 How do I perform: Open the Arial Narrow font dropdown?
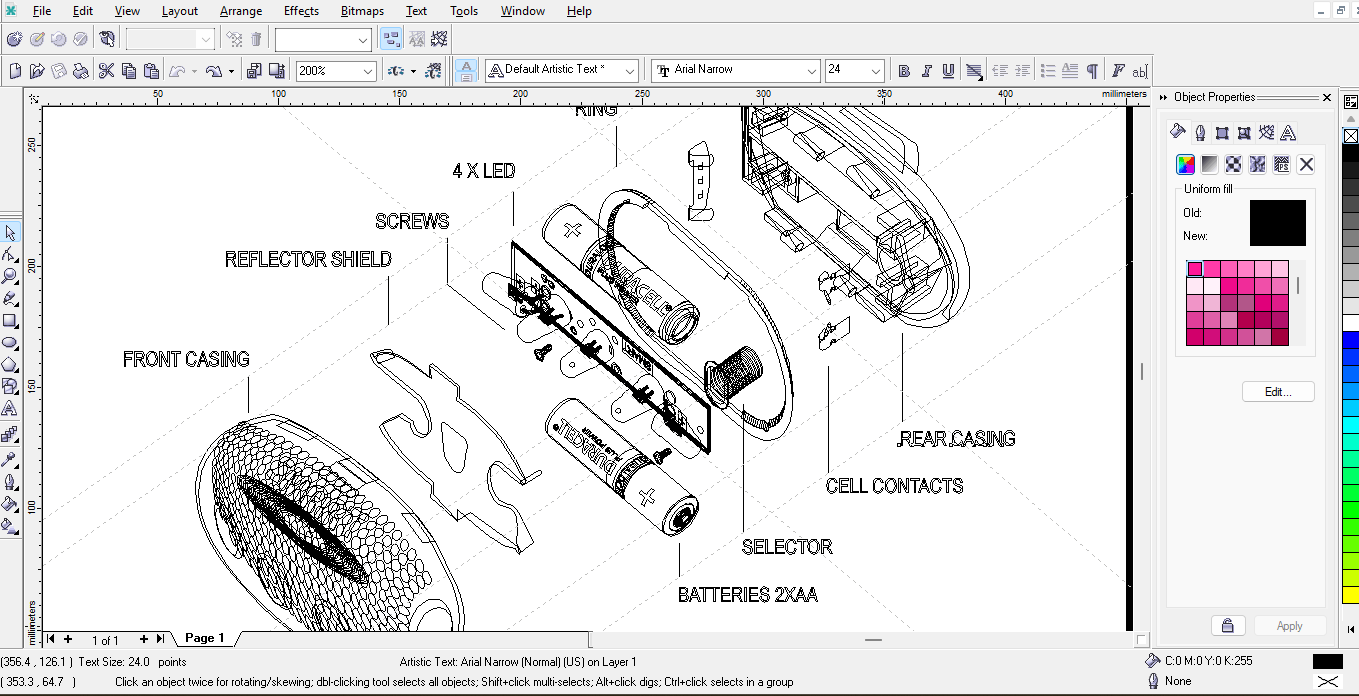(x=812, y=71)
